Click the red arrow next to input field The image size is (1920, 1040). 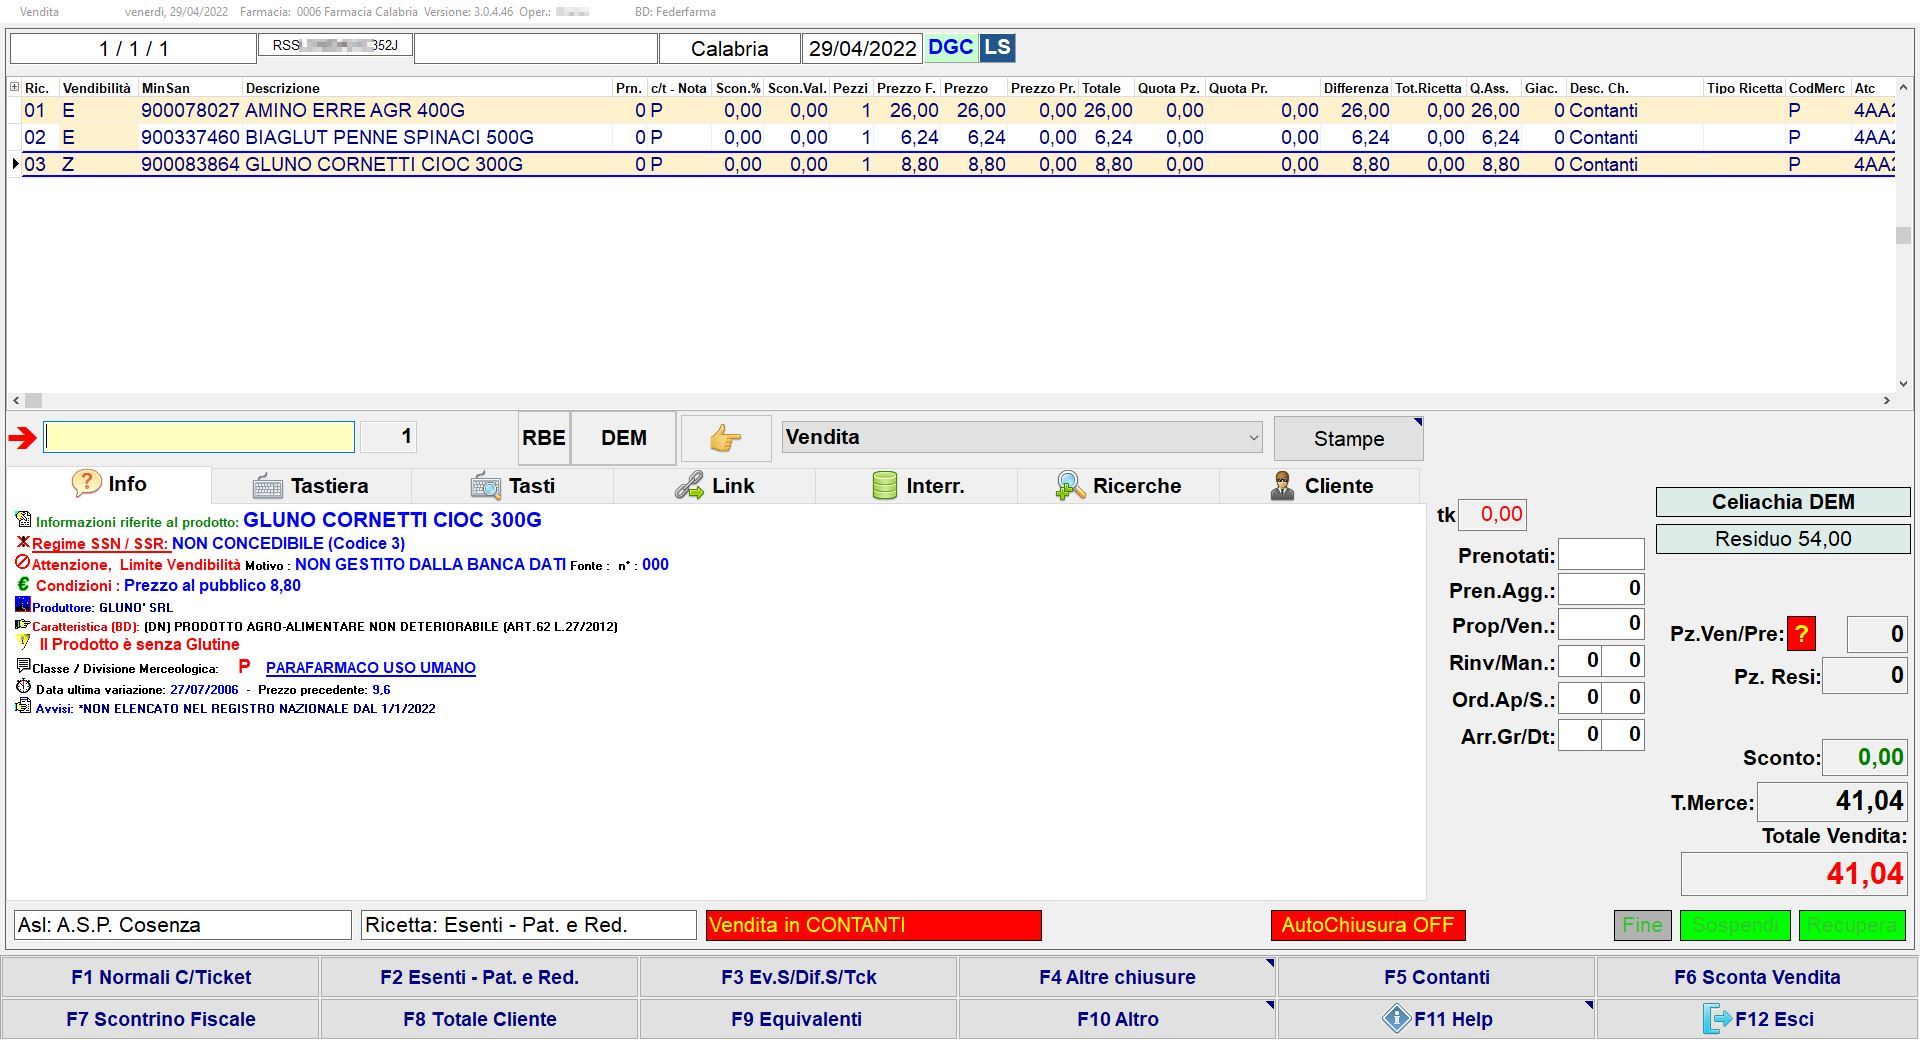click(x=23, y=437)
